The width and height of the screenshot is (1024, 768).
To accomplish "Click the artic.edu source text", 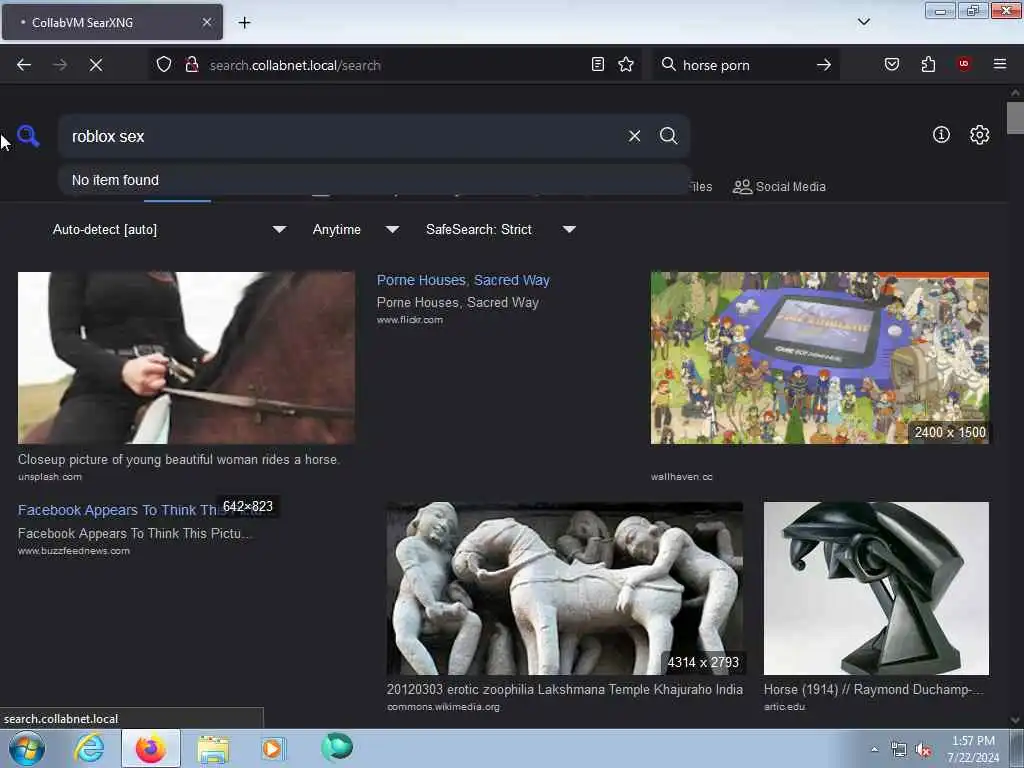I will pos(784,707).
